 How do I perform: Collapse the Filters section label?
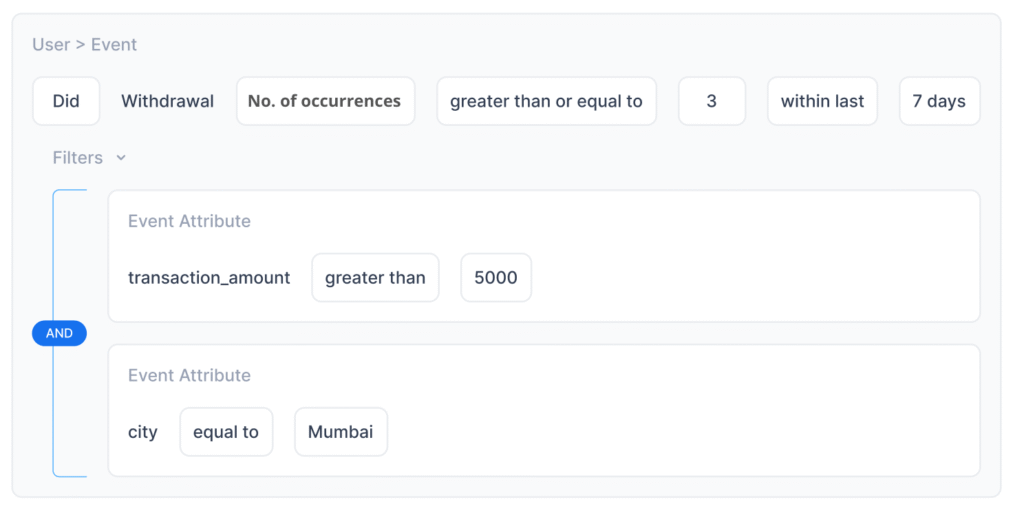(78, 158)
